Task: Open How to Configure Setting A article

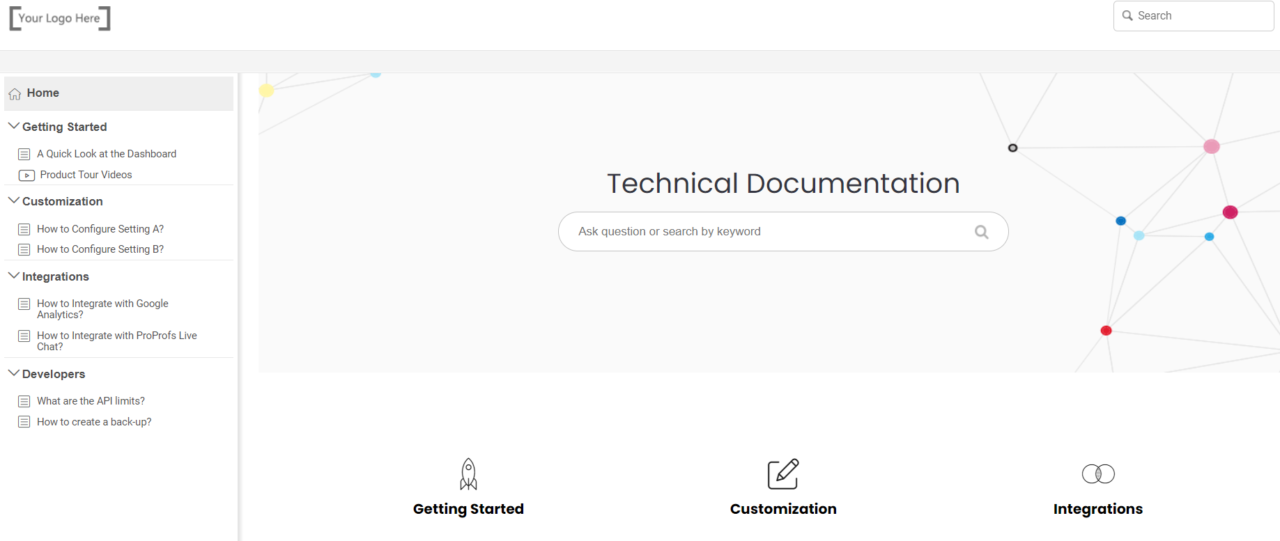Action: (100, 229)
